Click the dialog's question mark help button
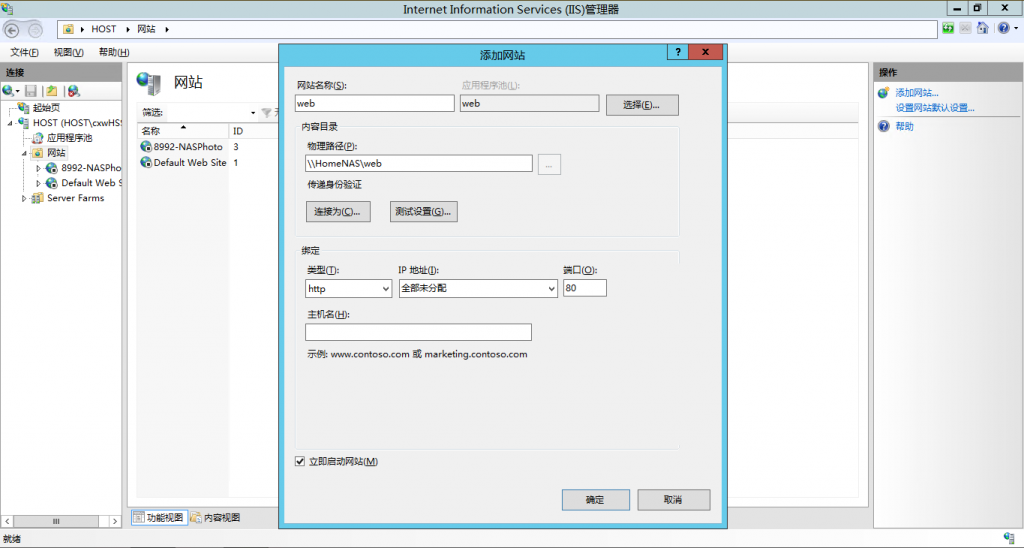Viewport: 1024px width, 548px height. coord(678,52)
